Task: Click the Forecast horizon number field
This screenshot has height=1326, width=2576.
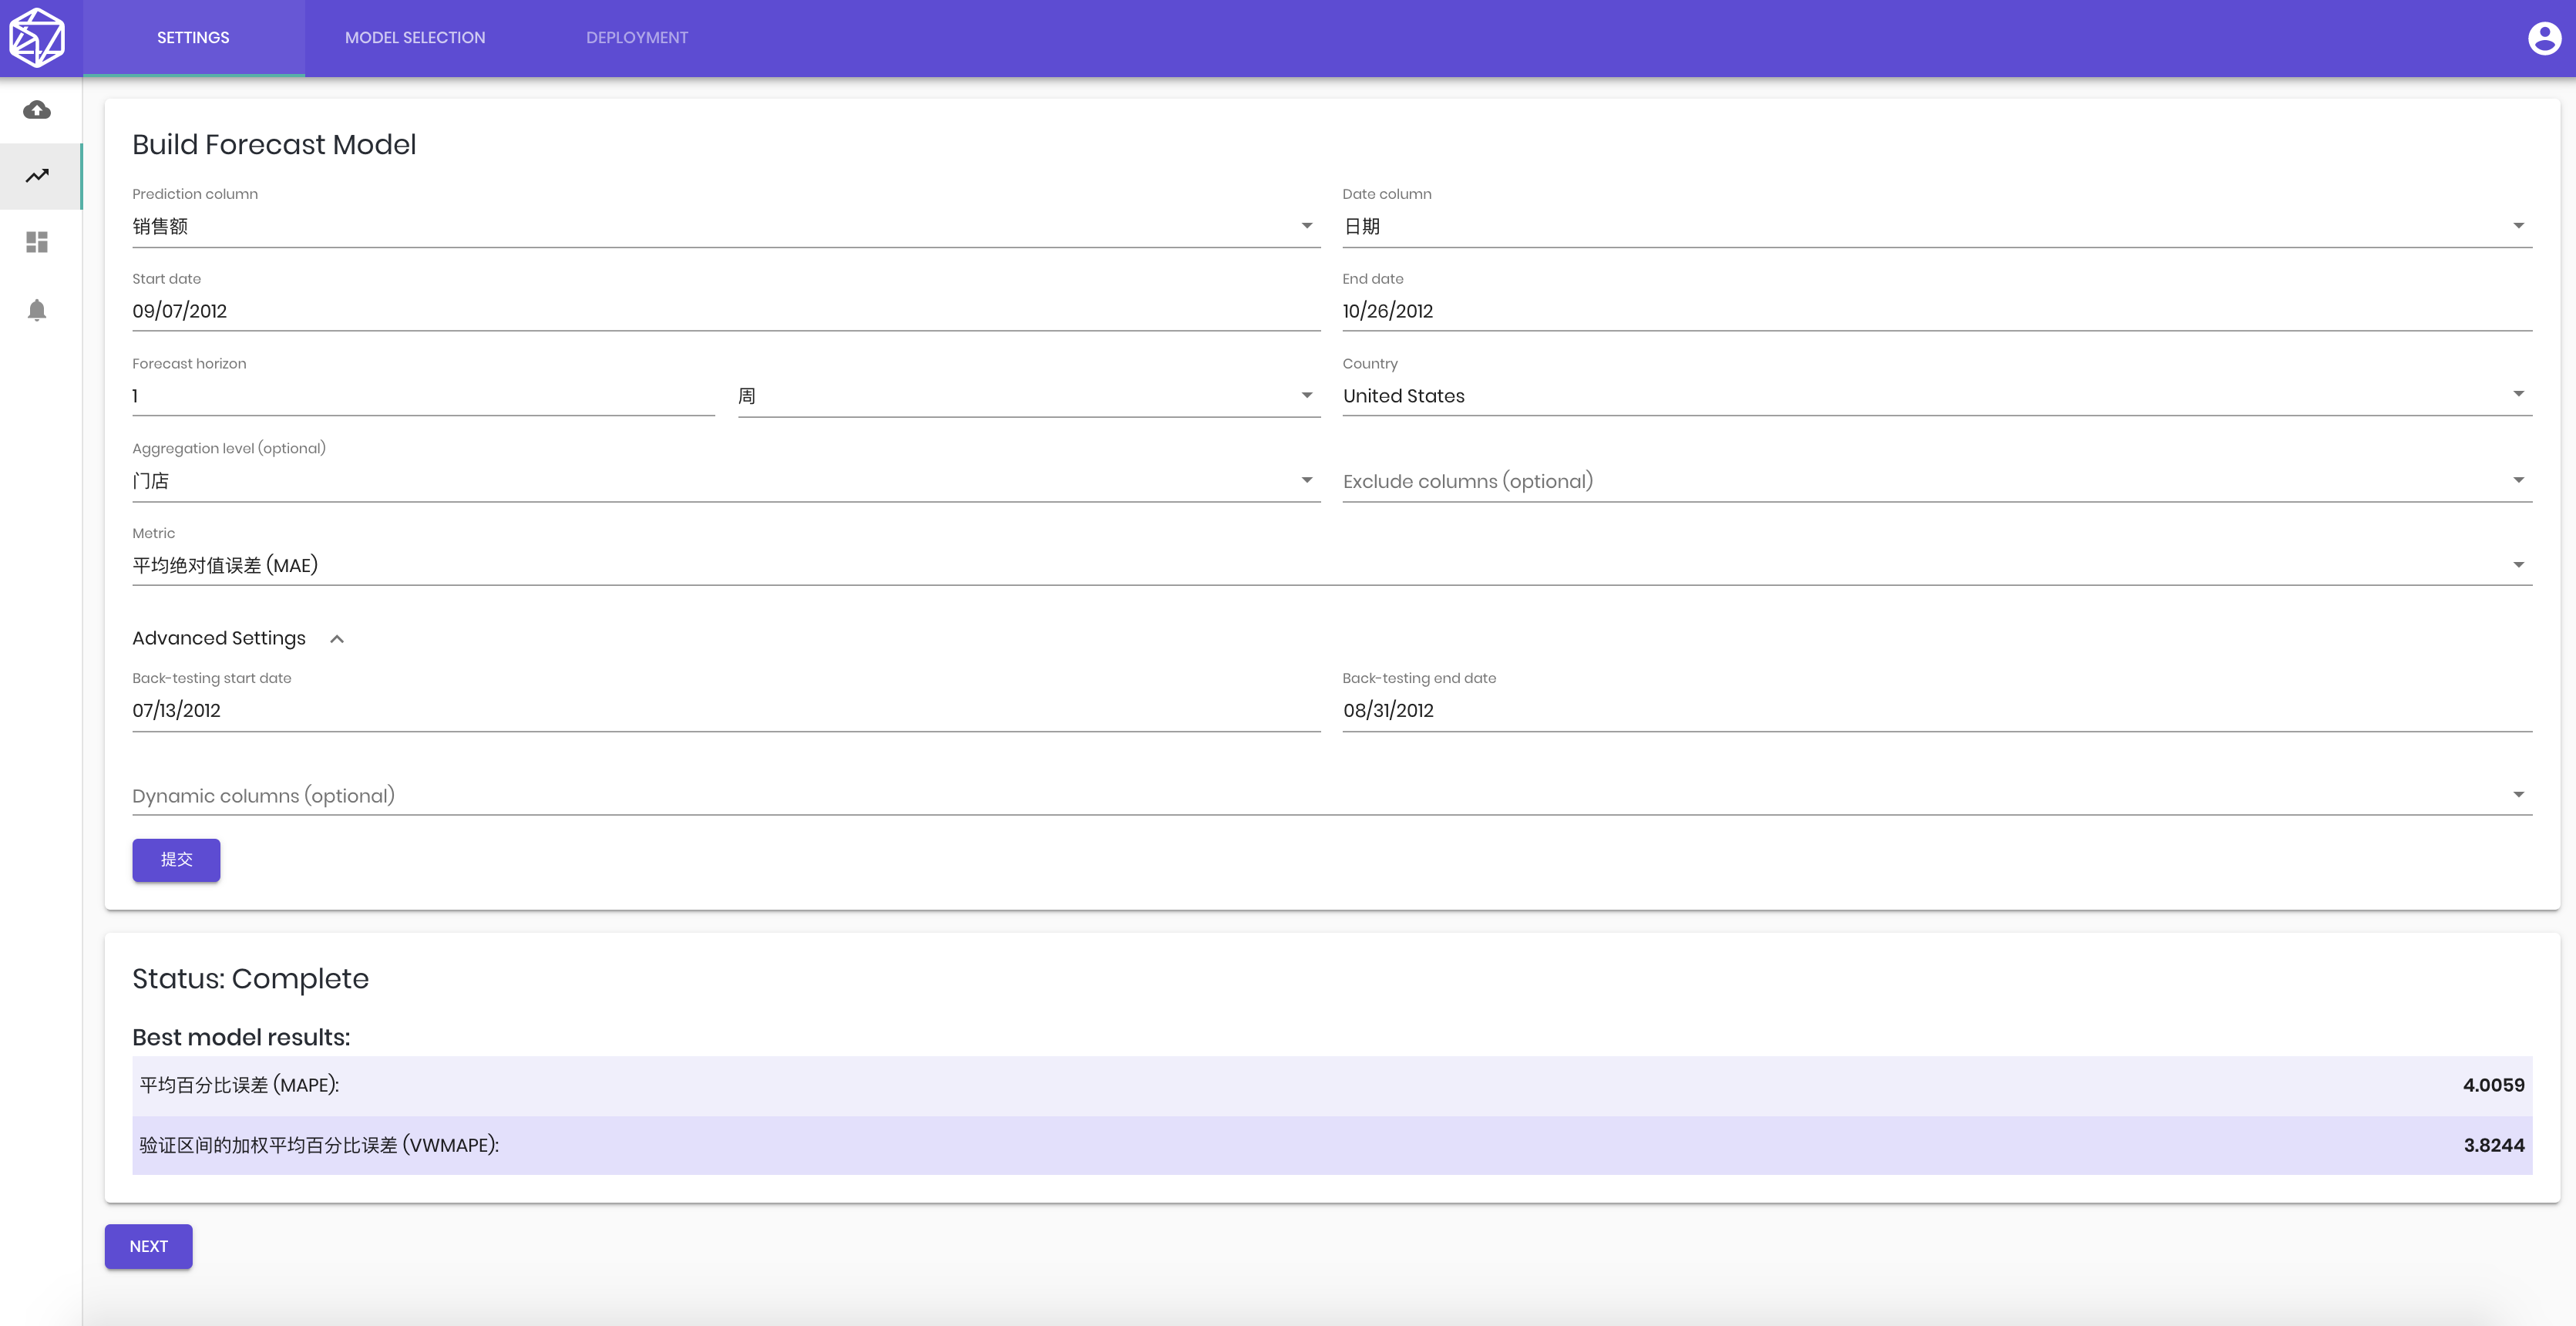Action: coord(423,396)
